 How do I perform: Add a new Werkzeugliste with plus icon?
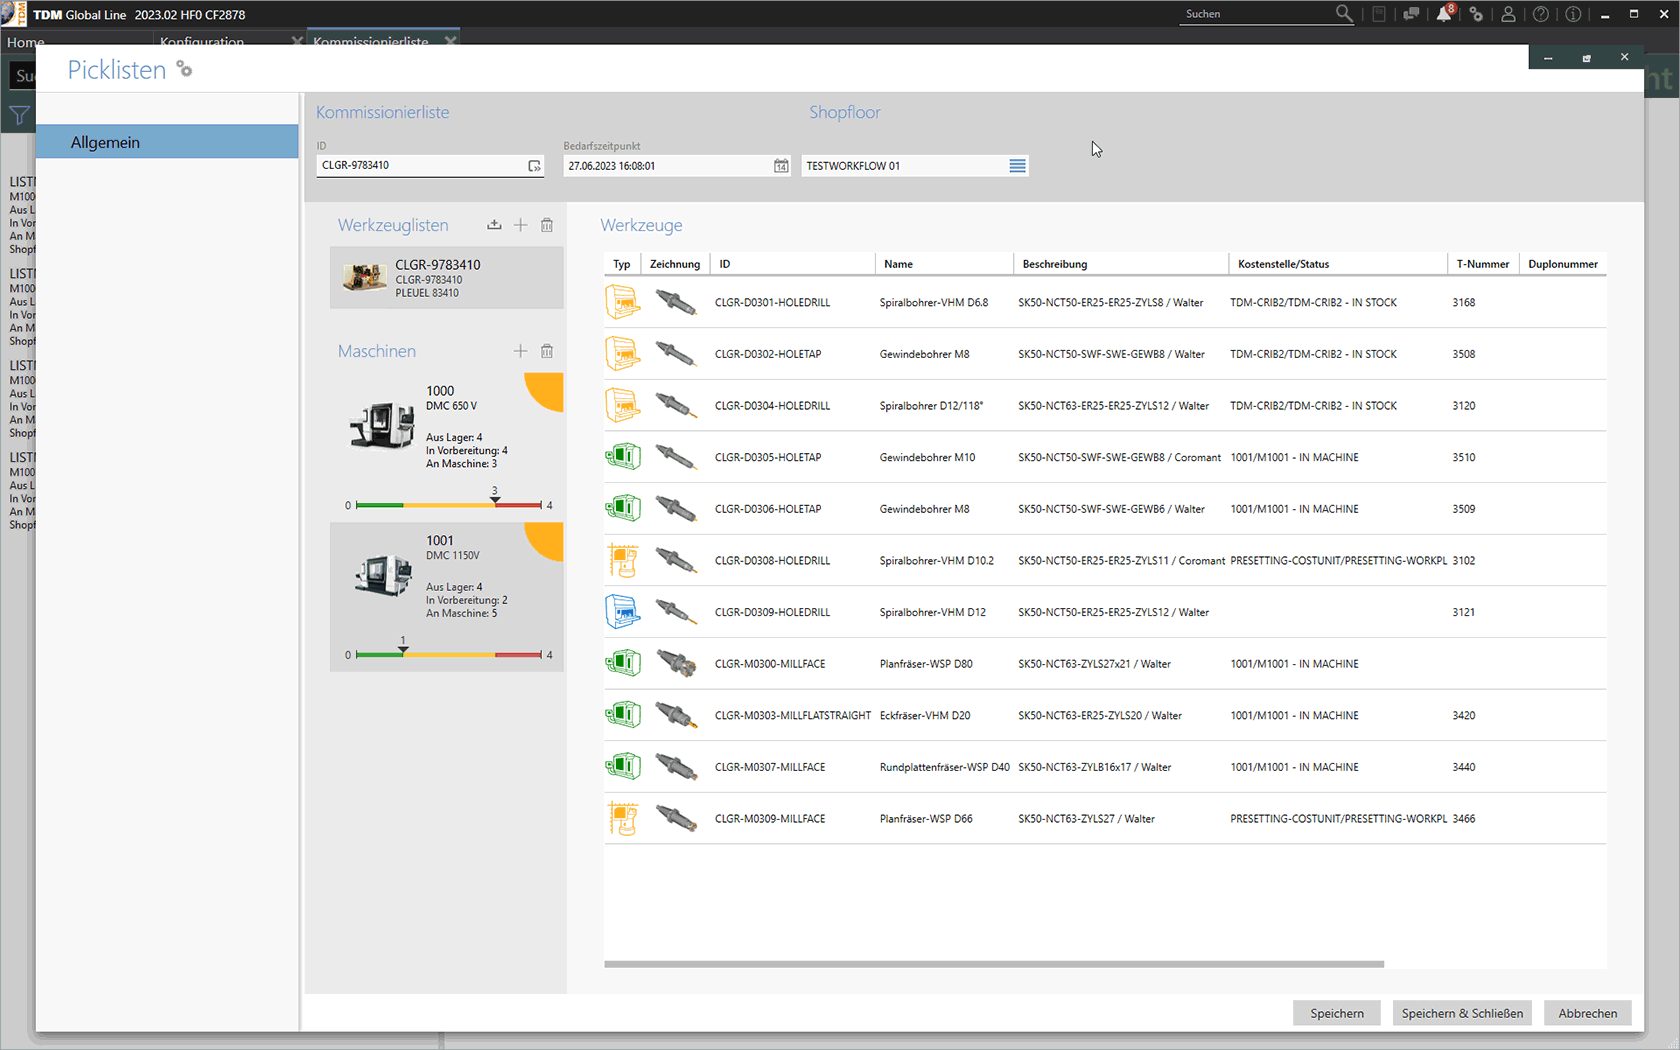point(520,225)
